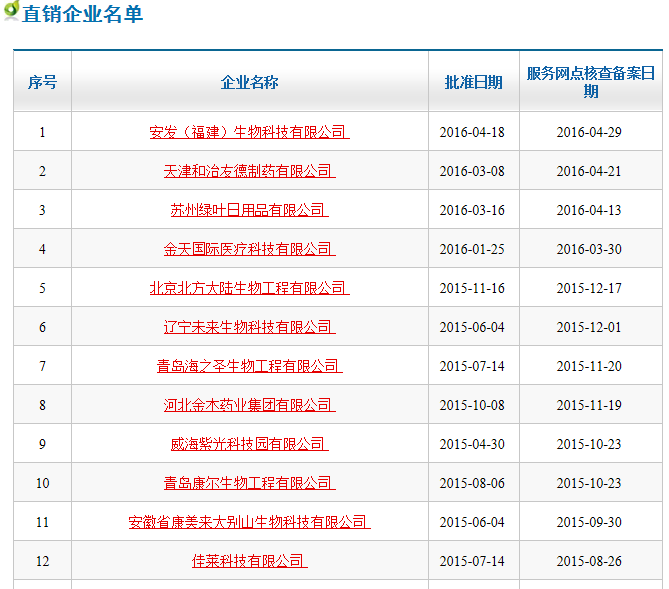
Task: Select filing date 2015-11-19 cell
Action: (589, 405)
